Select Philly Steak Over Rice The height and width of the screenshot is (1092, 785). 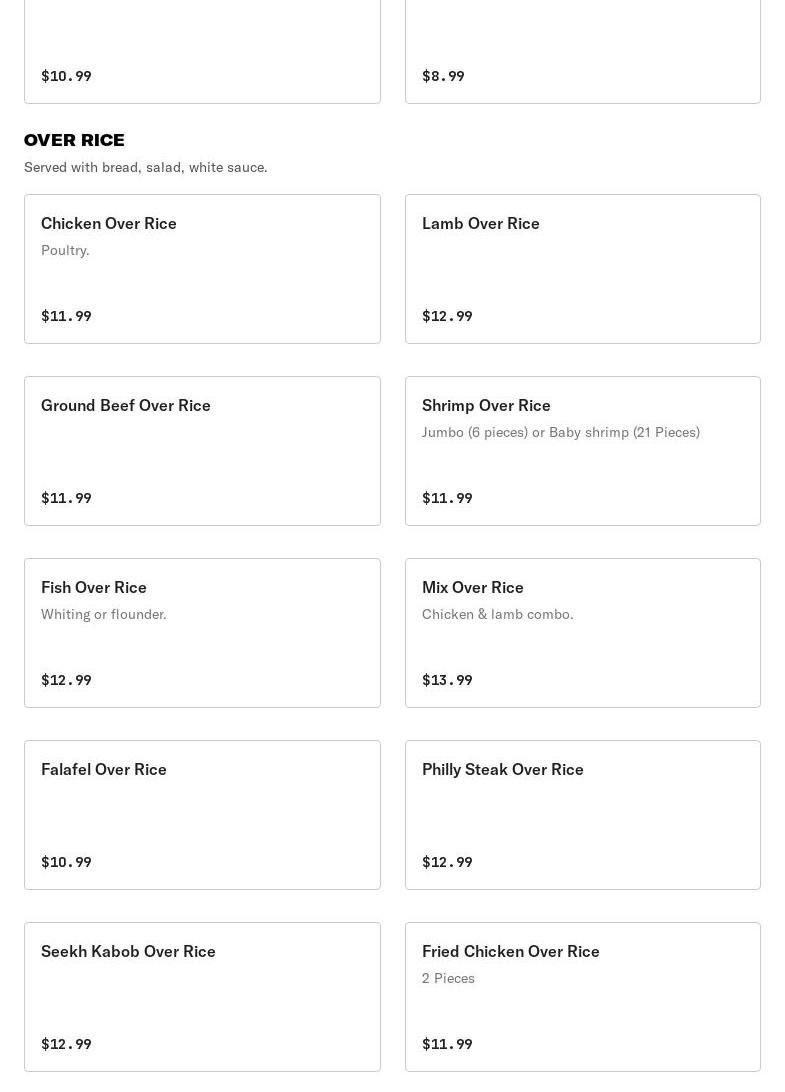tap(582, 814)
